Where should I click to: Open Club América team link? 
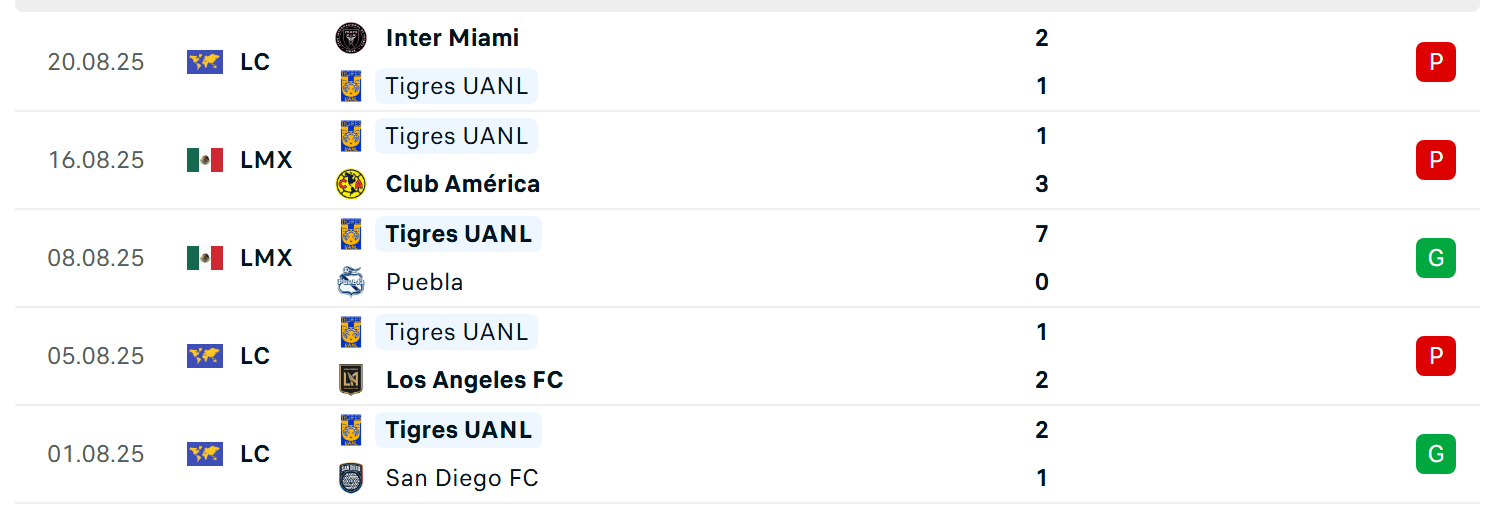coord(463,184)
